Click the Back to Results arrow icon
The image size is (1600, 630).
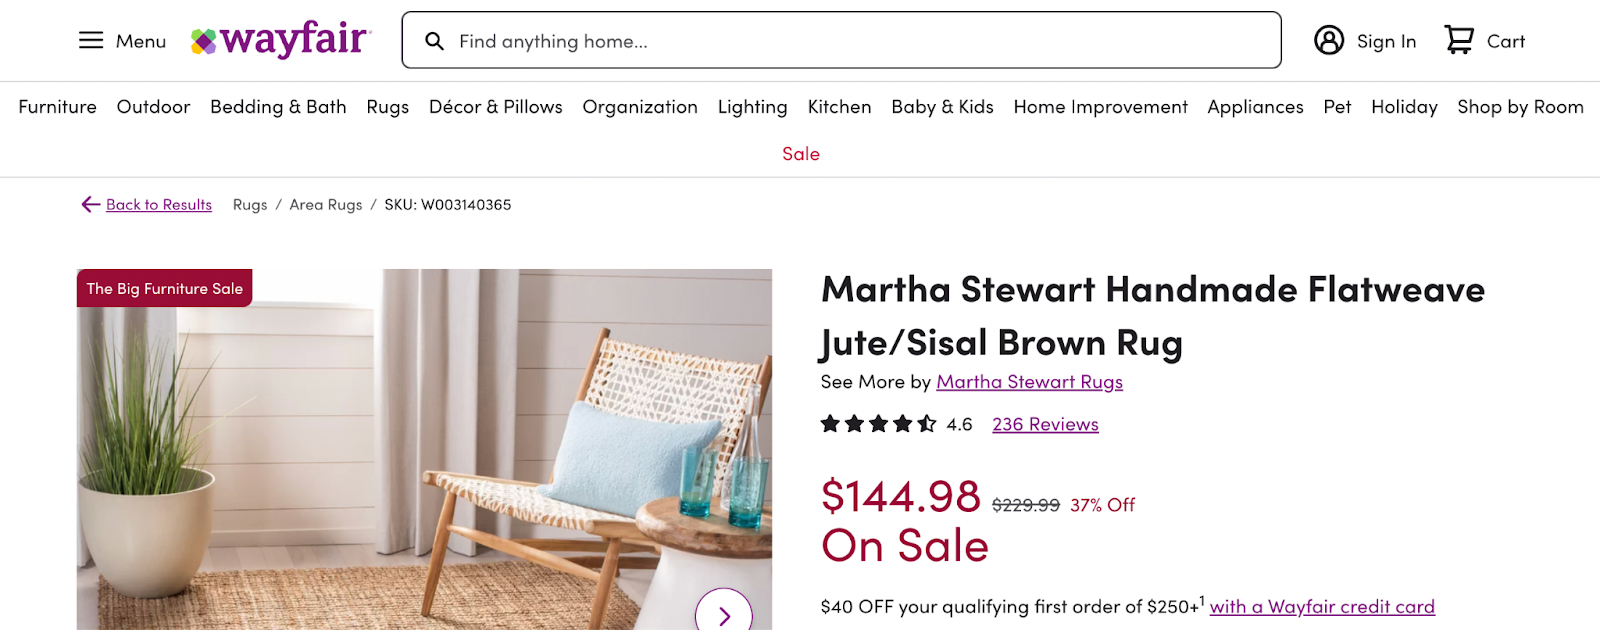pos(90,204)
